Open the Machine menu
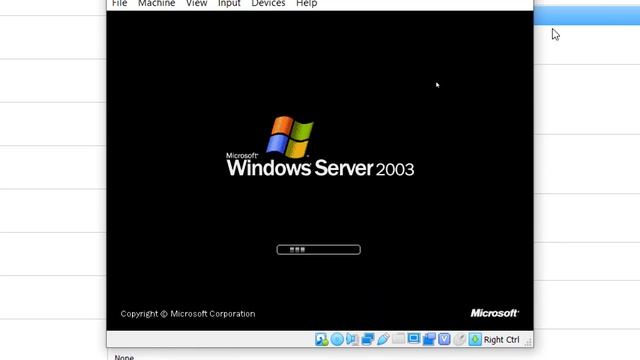Viewport: 640px width, 360px height. [156, 3]
